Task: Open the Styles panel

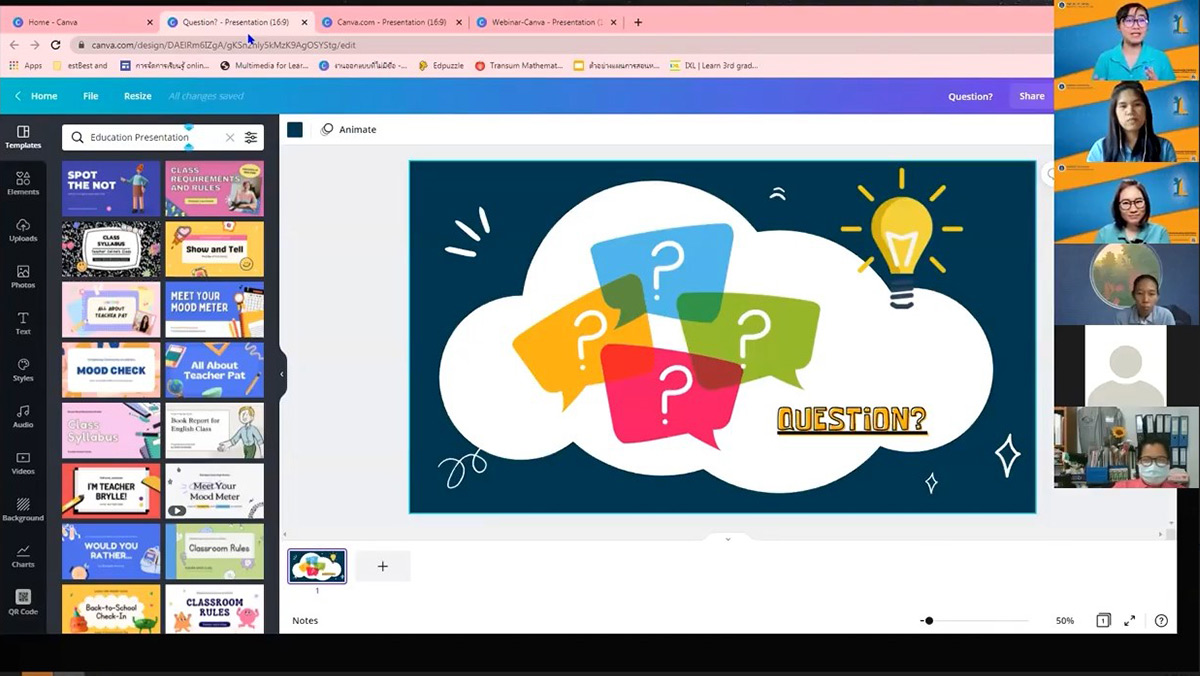Action: click(23, 369)
